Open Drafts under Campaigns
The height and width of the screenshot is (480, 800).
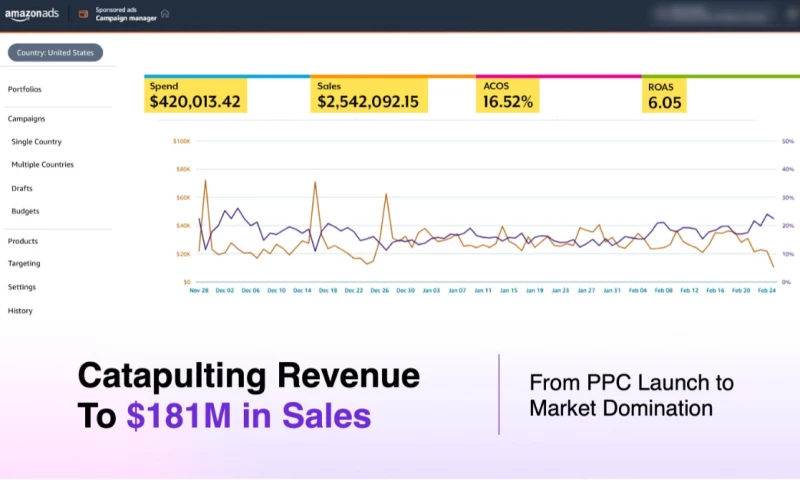[x=22, y=188]
